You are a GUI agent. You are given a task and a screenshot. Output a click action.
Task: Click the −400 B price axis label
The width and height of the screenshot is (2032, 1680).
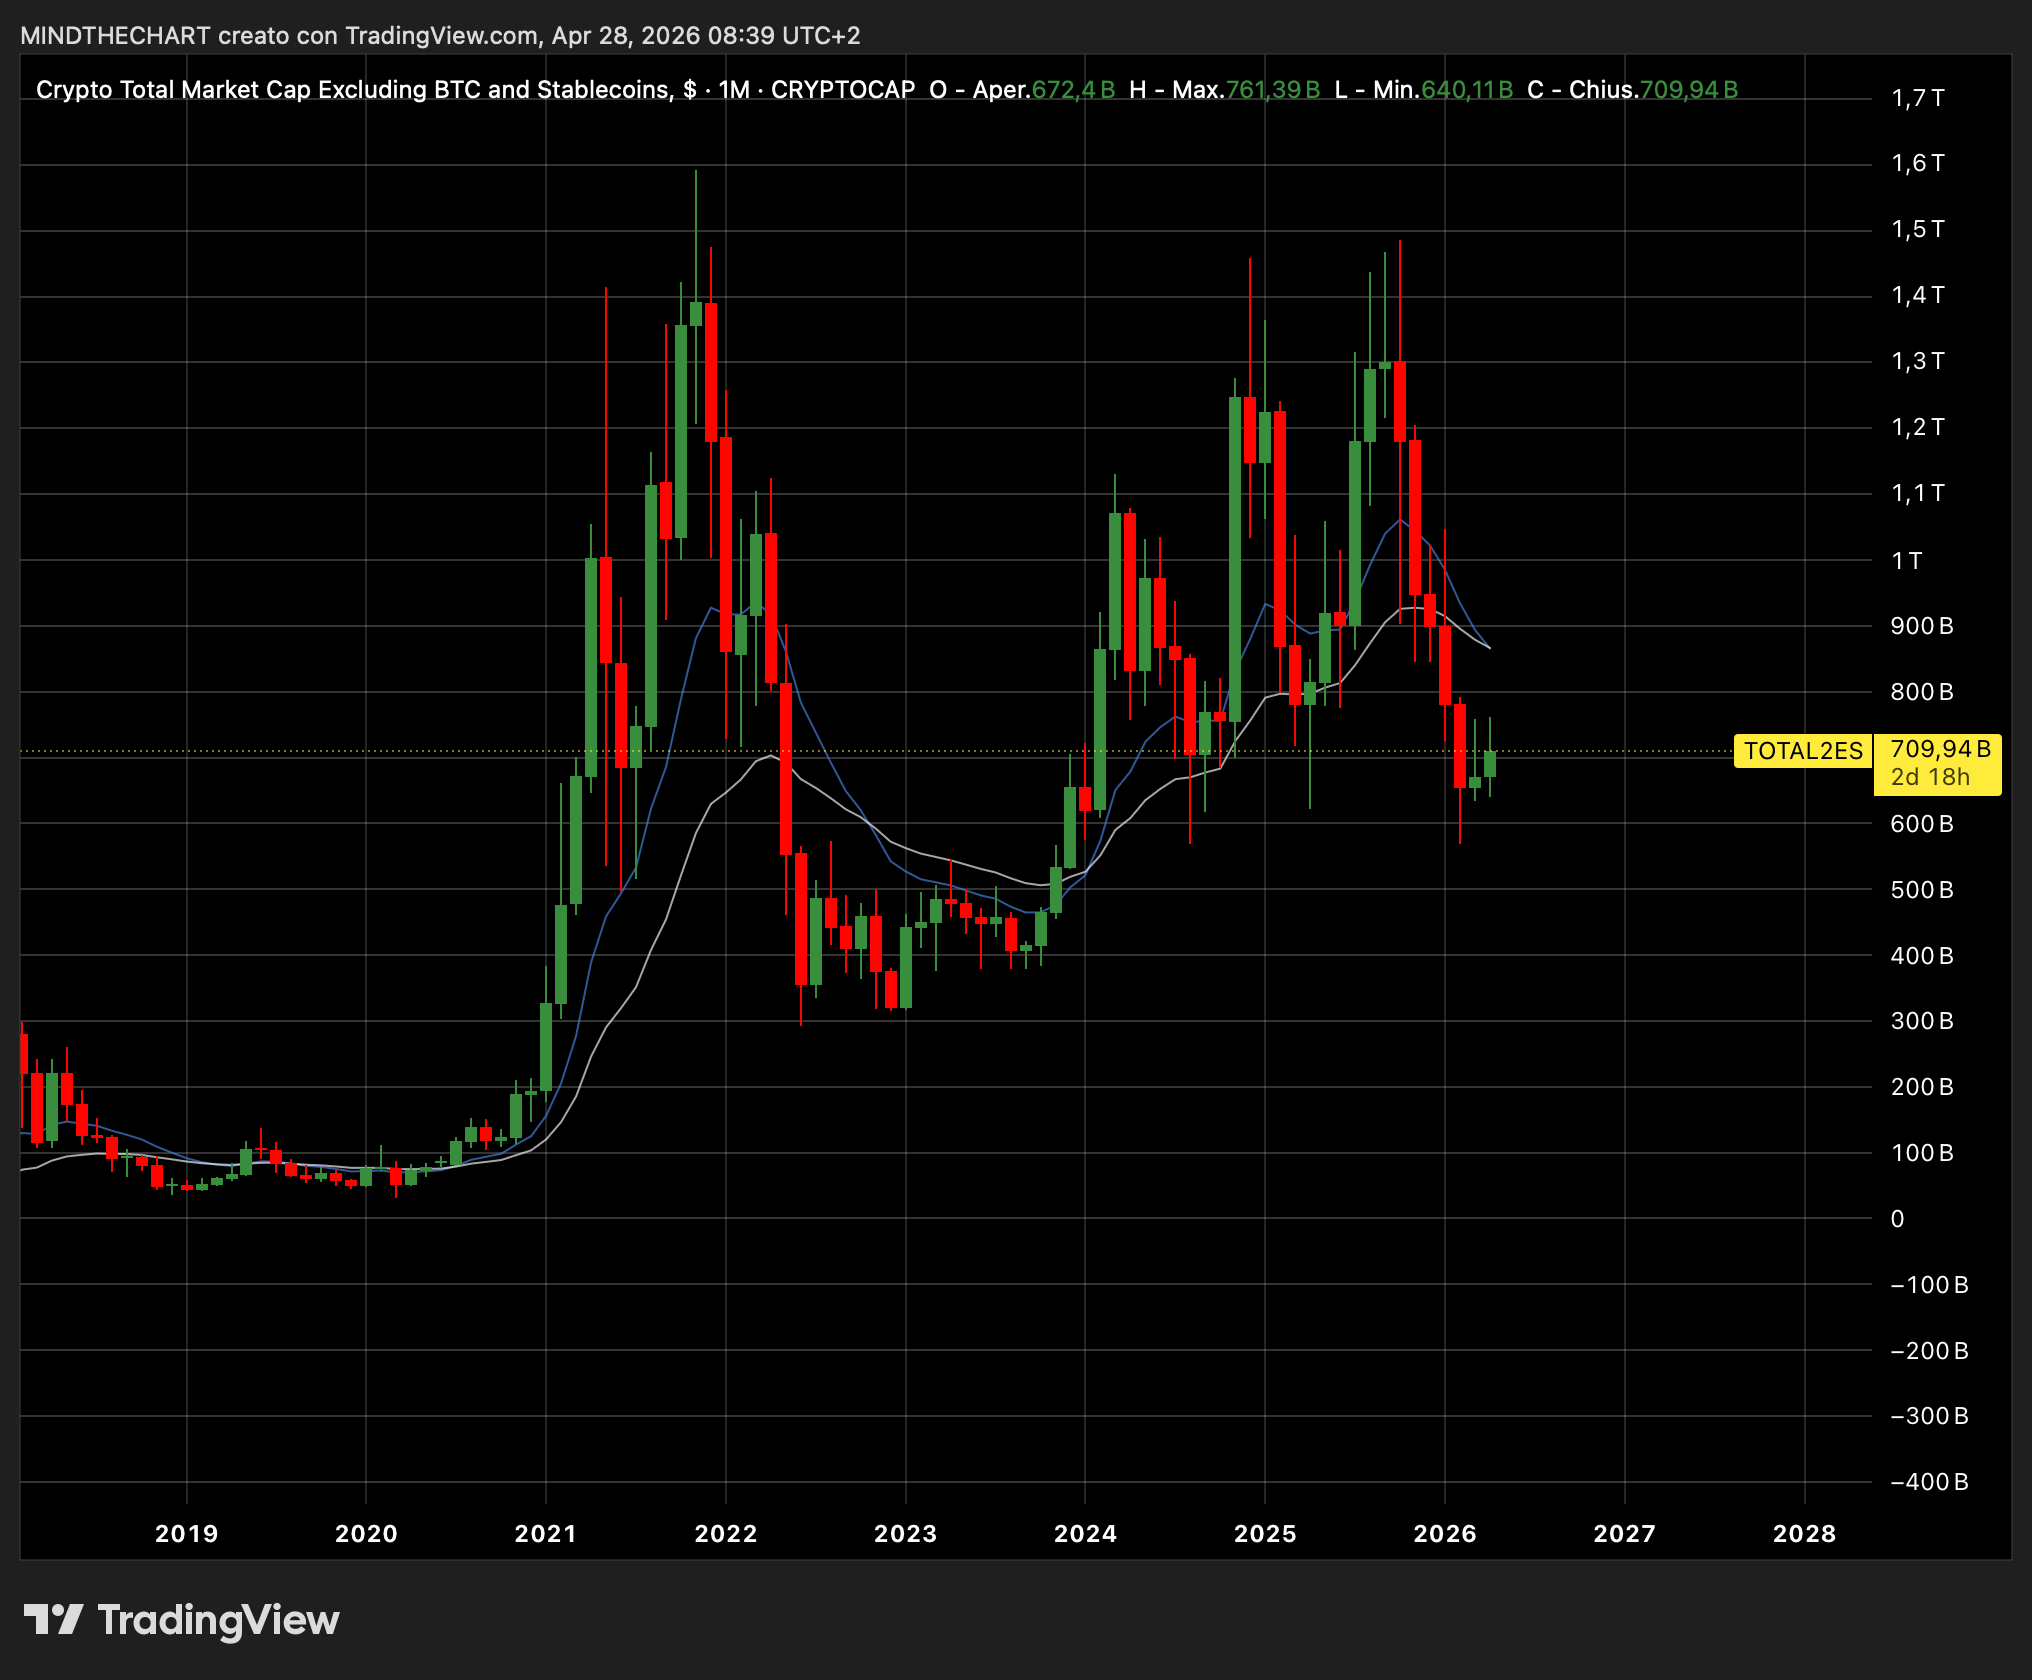point(1929,1482)
